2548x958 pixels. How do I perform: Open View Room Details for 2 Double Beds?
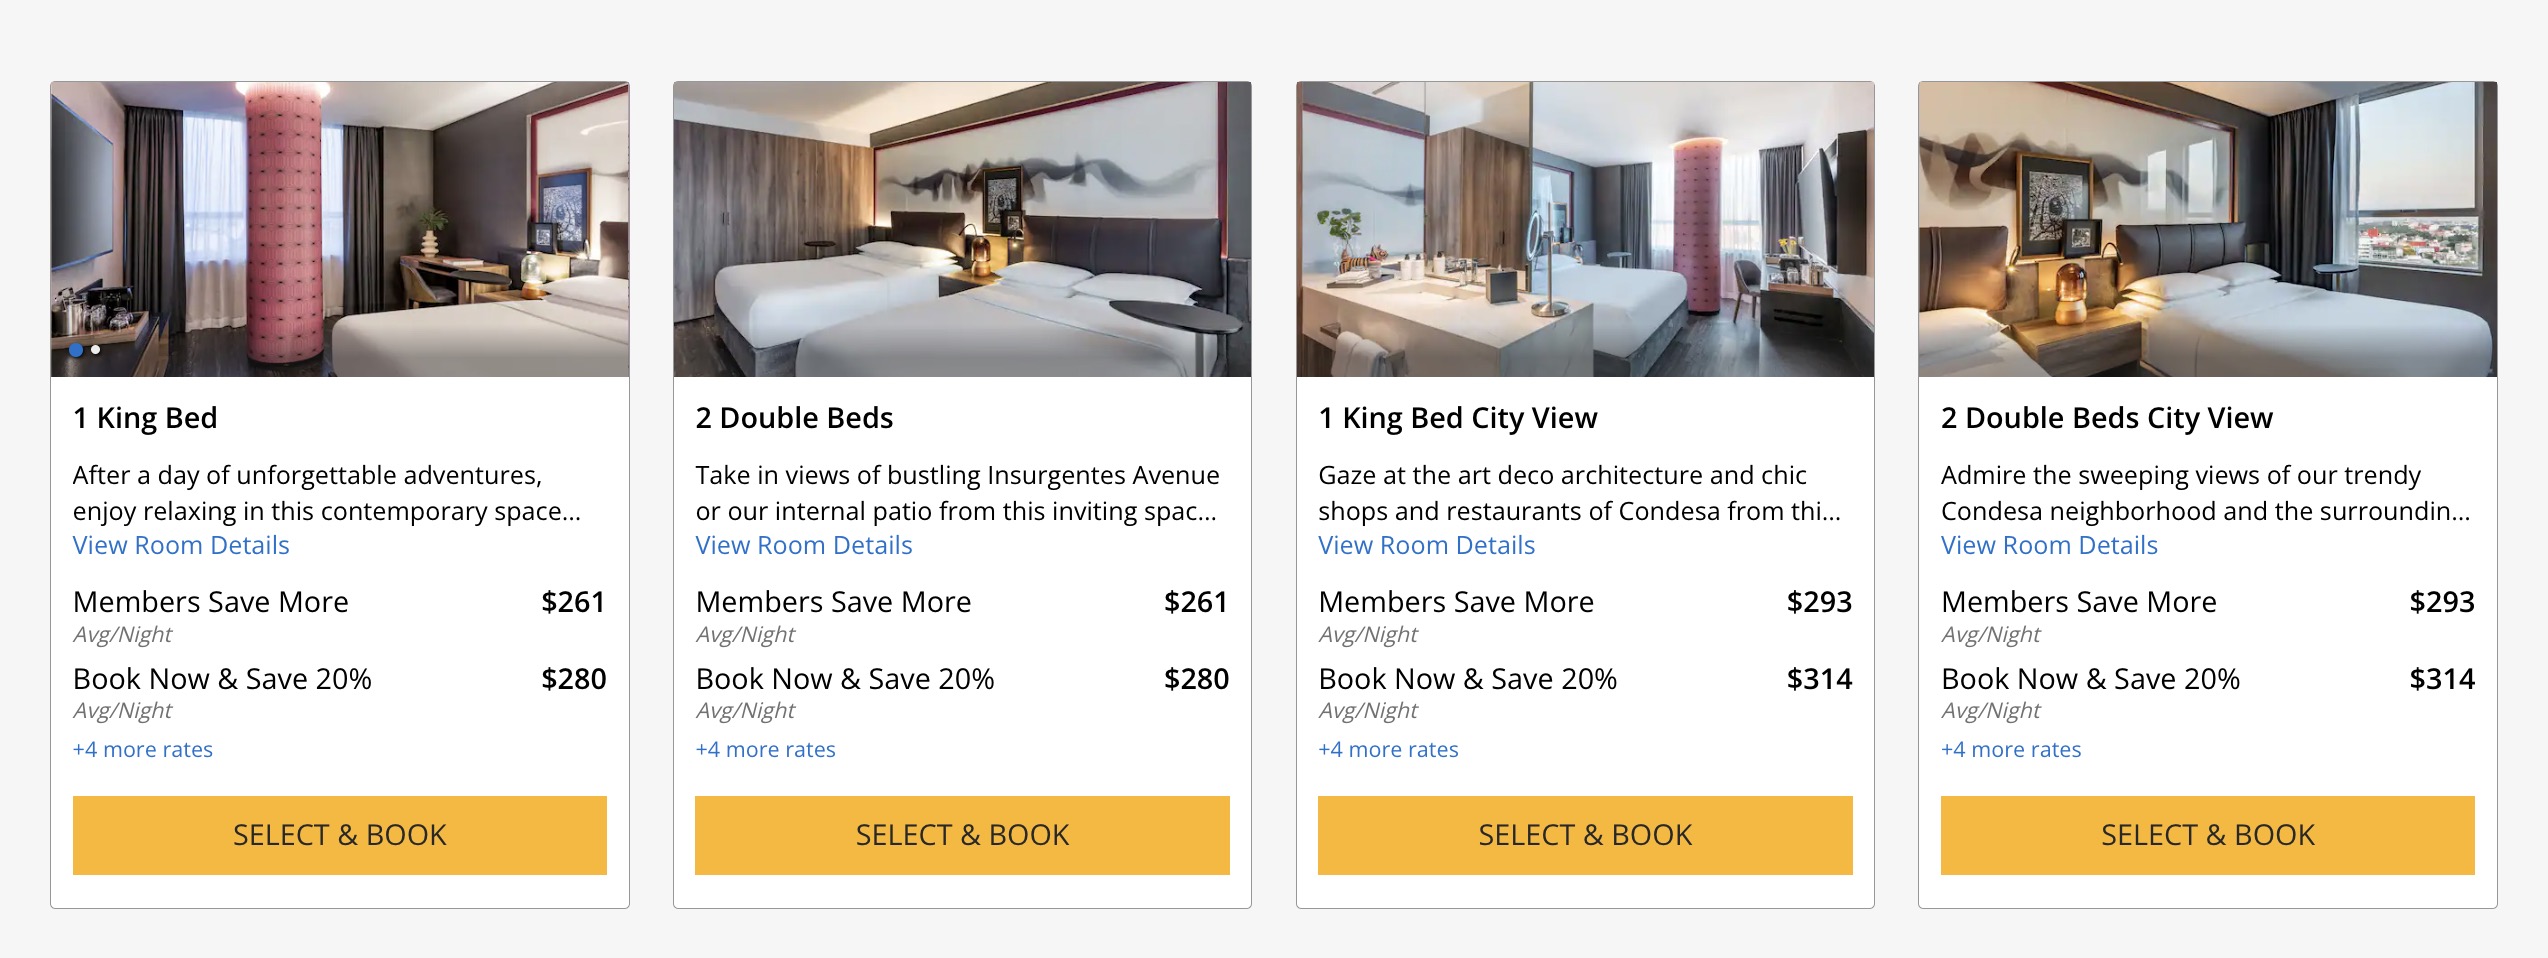point(803,545)
